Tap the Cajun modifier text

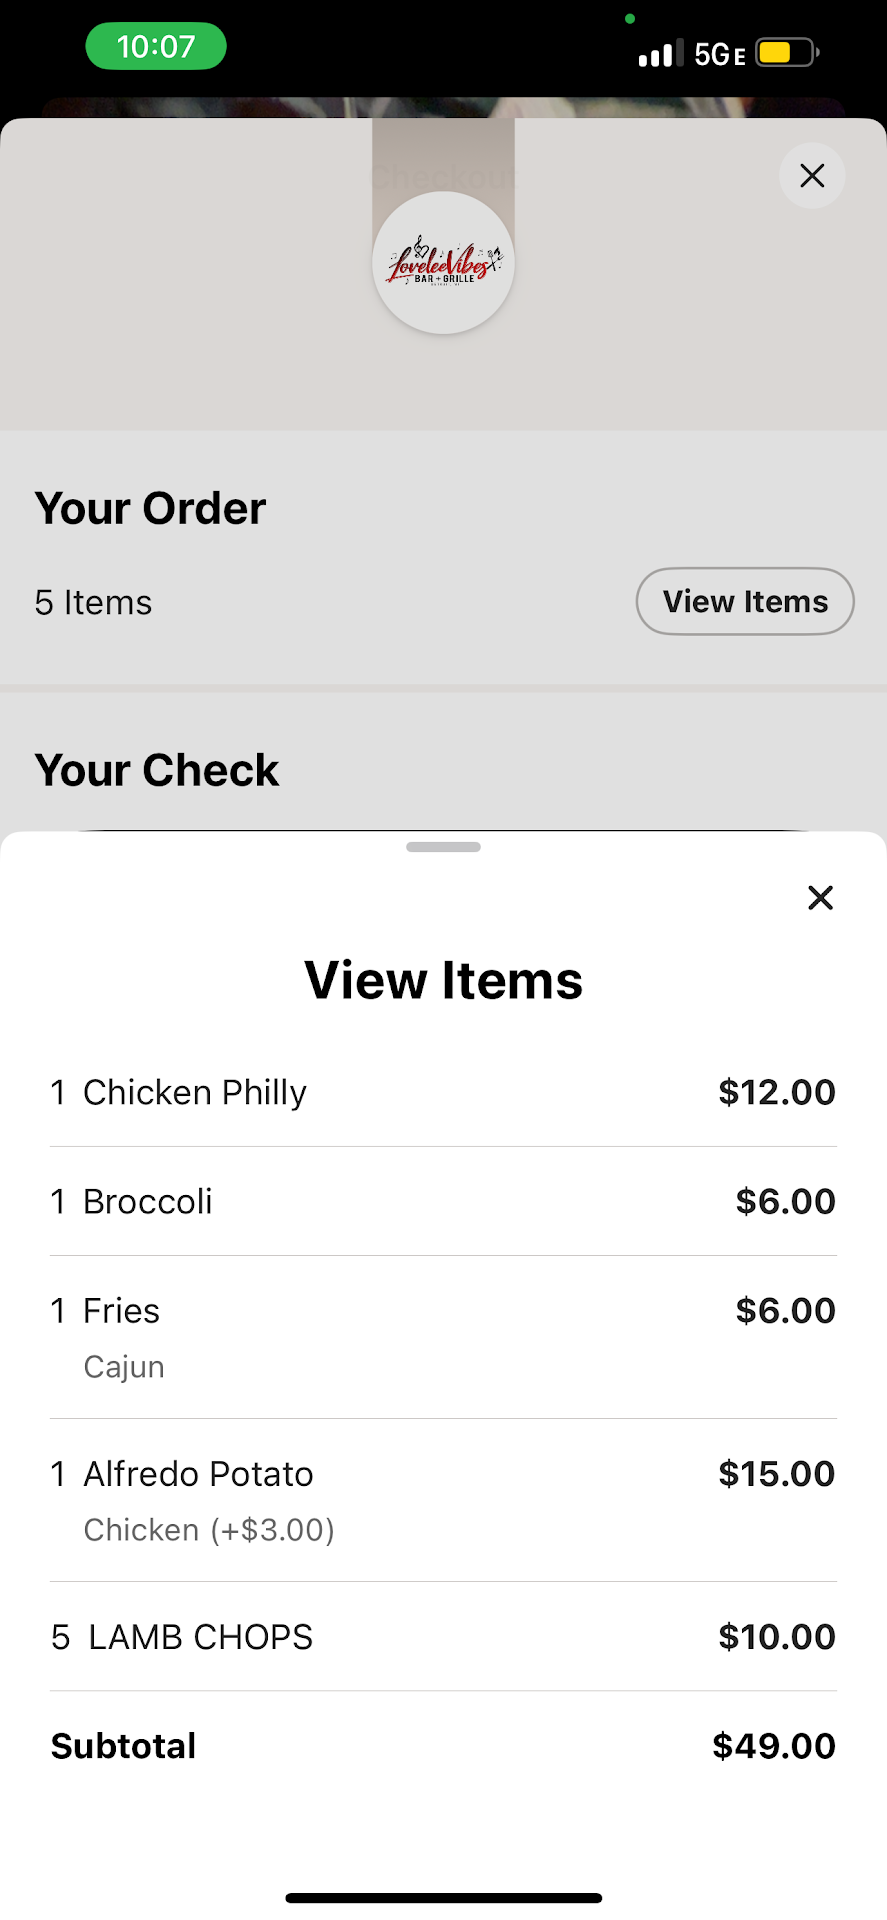[124, 1367]
